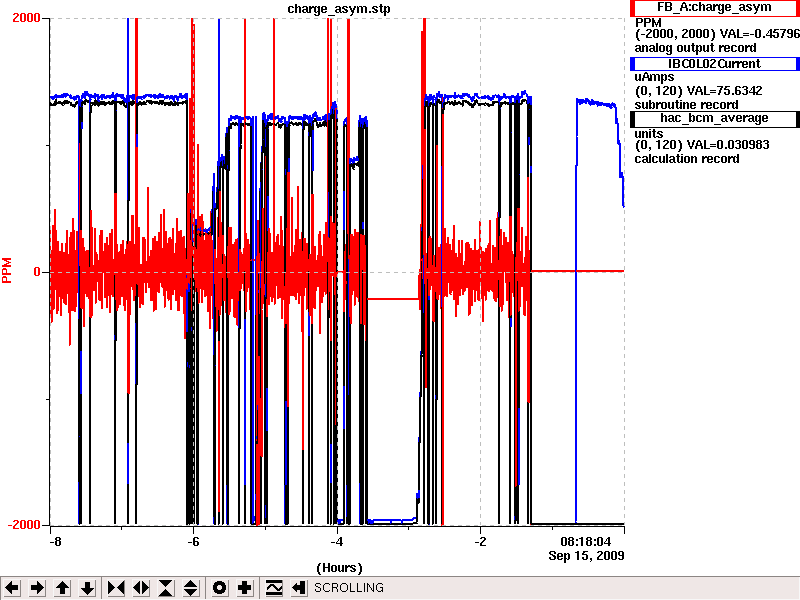Click the 08:18:04 timestamp on the axis
Image resolution: width=800 pixels, height=600 pixels.
tap(586, 541)
